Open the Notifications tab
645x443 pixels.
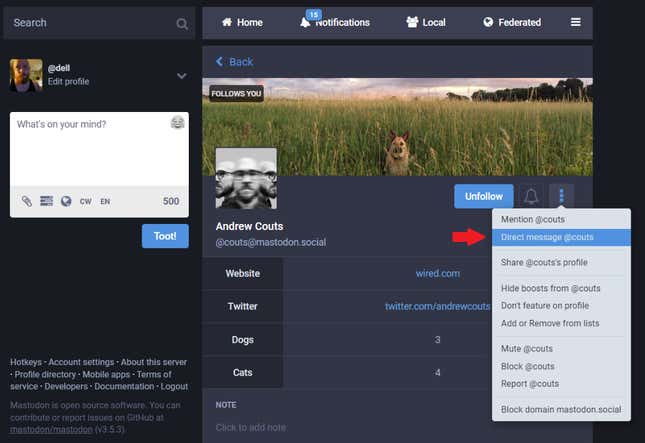coord(335,22)
